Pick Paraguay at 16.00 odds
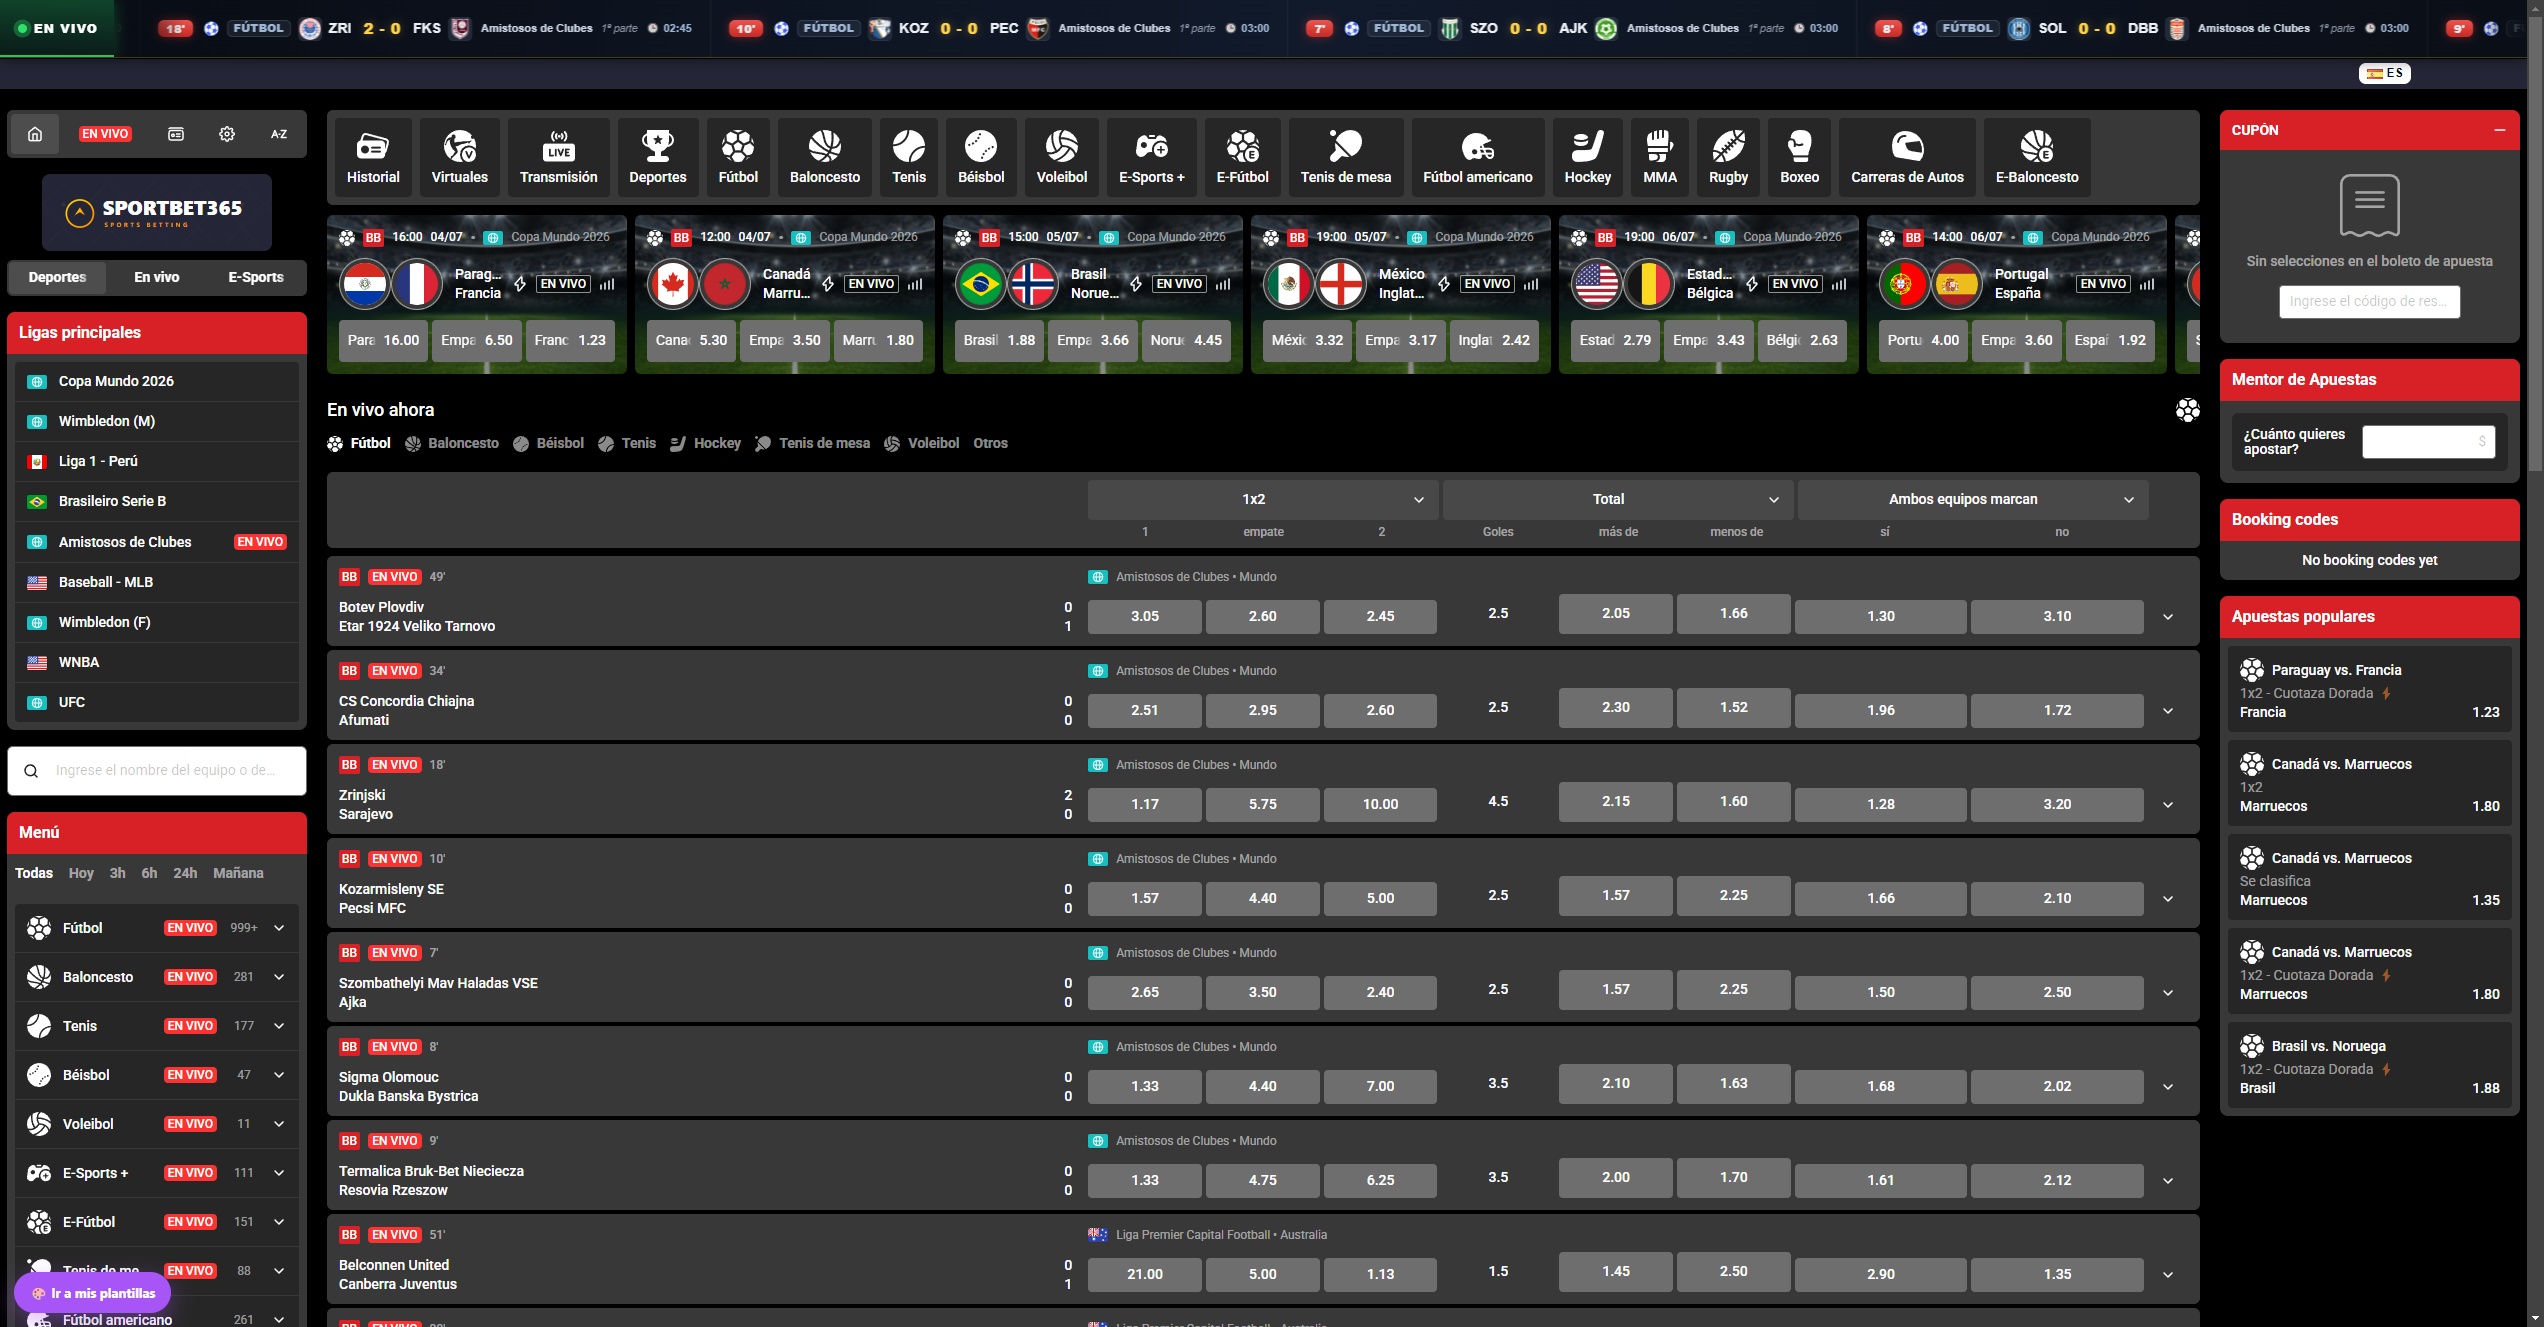The height and width of the screenshot is (1327, 2544). tap(383, 340)
